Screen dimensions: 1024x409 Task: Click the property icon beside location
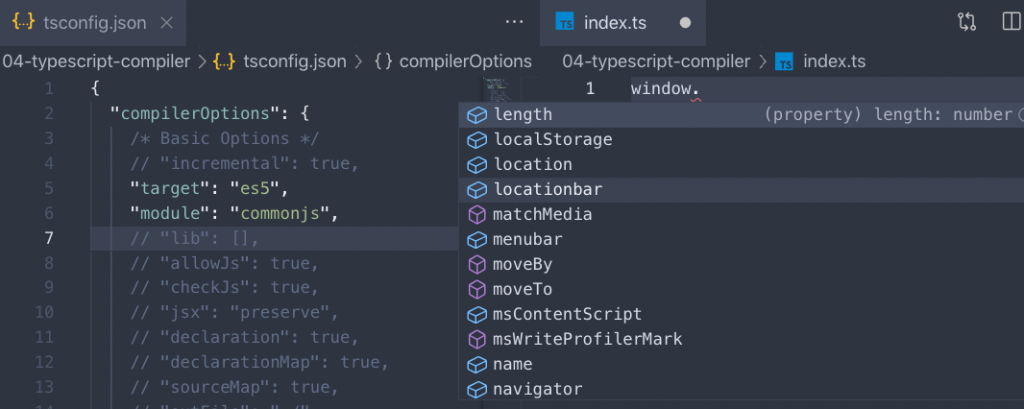pos(477,165)
